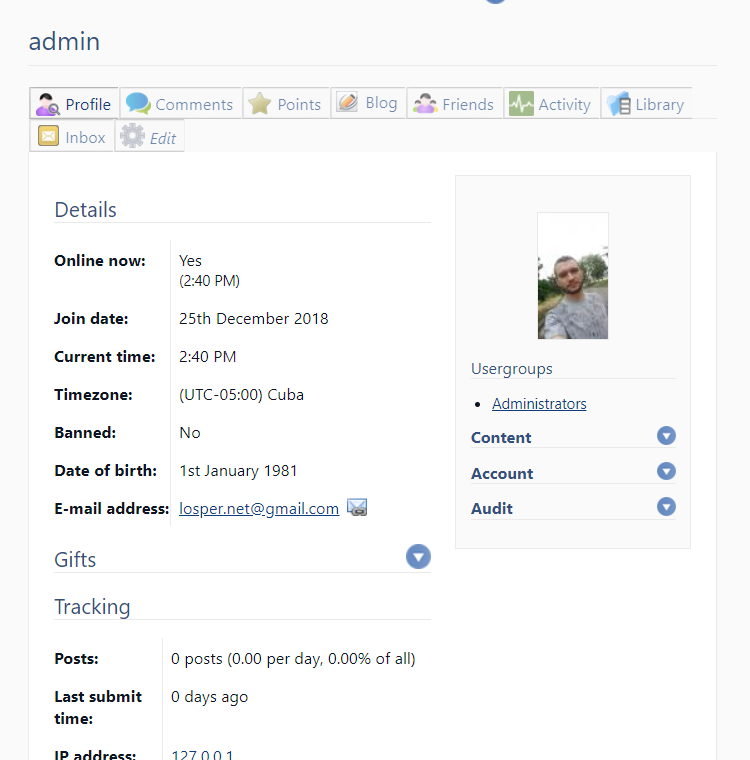Screen dimensions: 750x760
Task: Open the Activity tab
Action: pos(564,105)
